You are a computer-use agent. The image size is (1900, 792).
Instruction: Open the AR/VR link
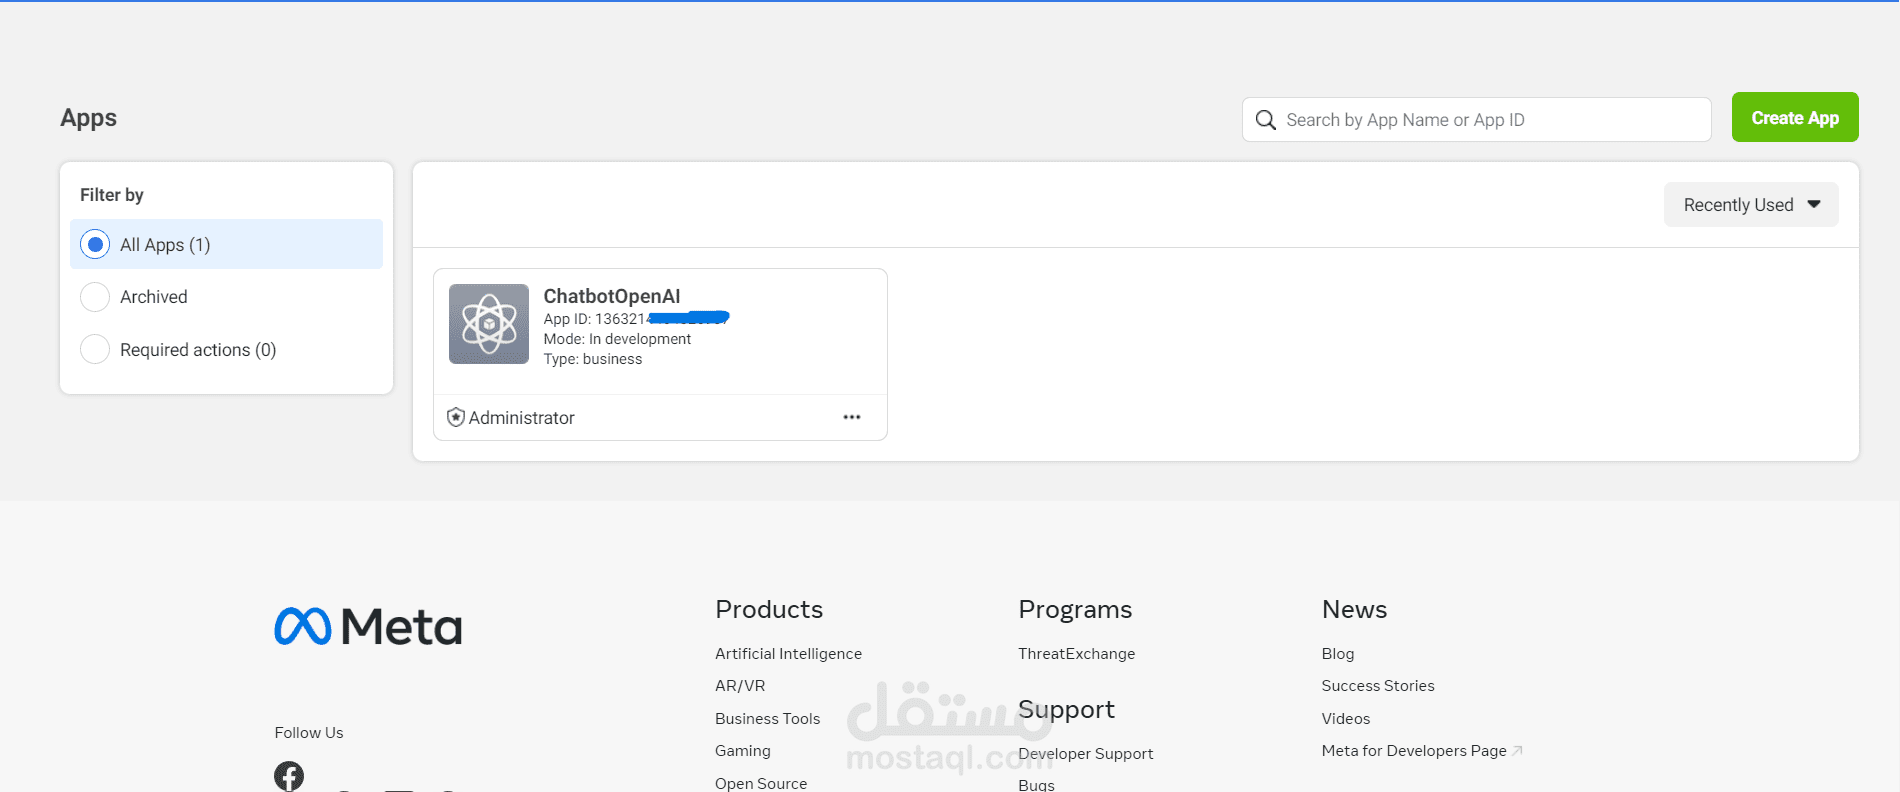(x=740, y=686)
